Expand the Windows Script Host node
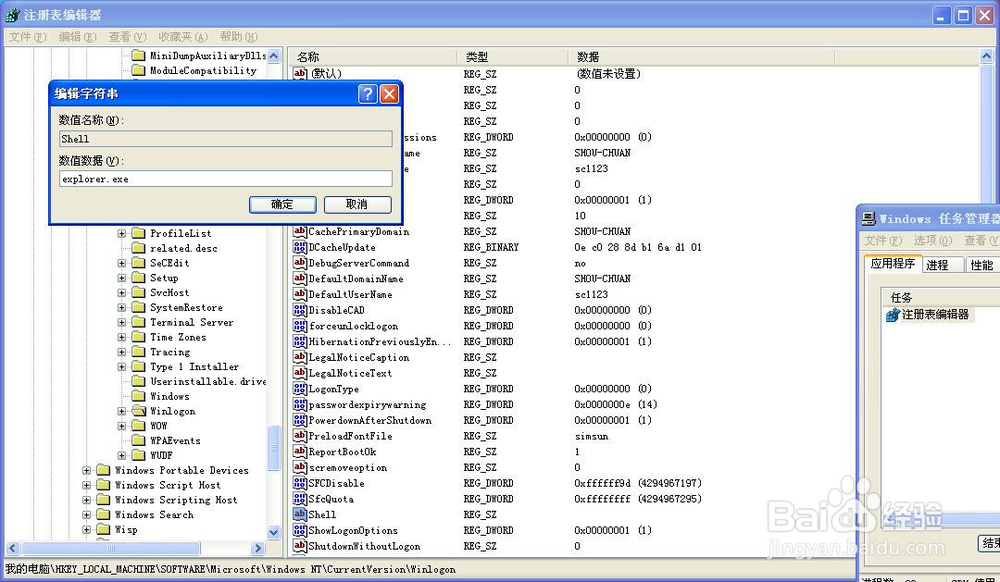The image size is (1000, 582). click(87, 485)
